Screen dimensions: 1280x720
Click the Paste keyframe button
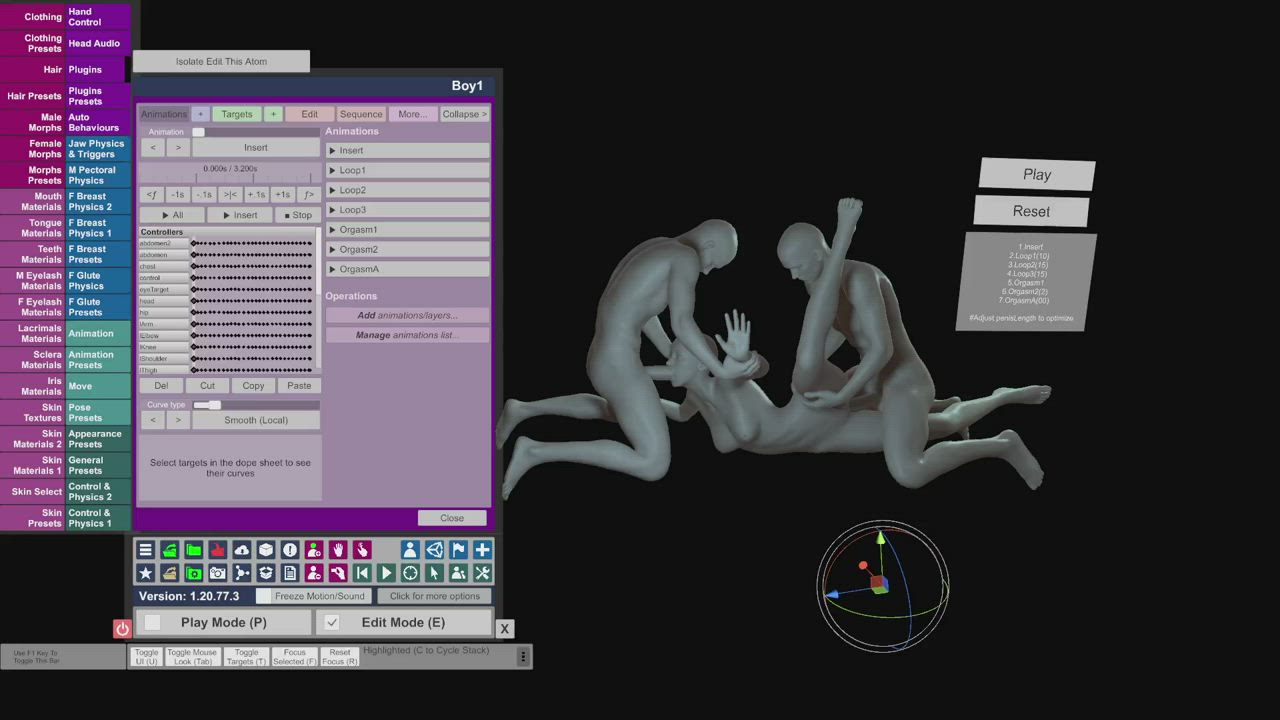299,386
